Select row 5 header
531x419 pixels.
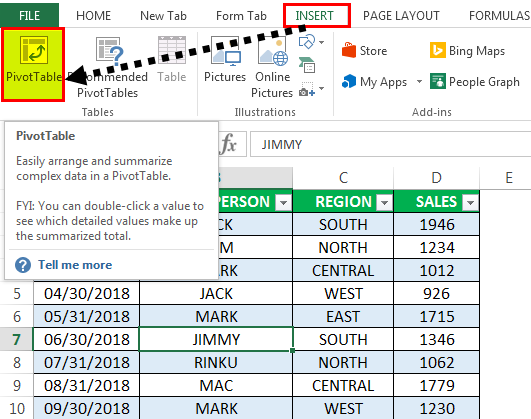pos(17,293)
